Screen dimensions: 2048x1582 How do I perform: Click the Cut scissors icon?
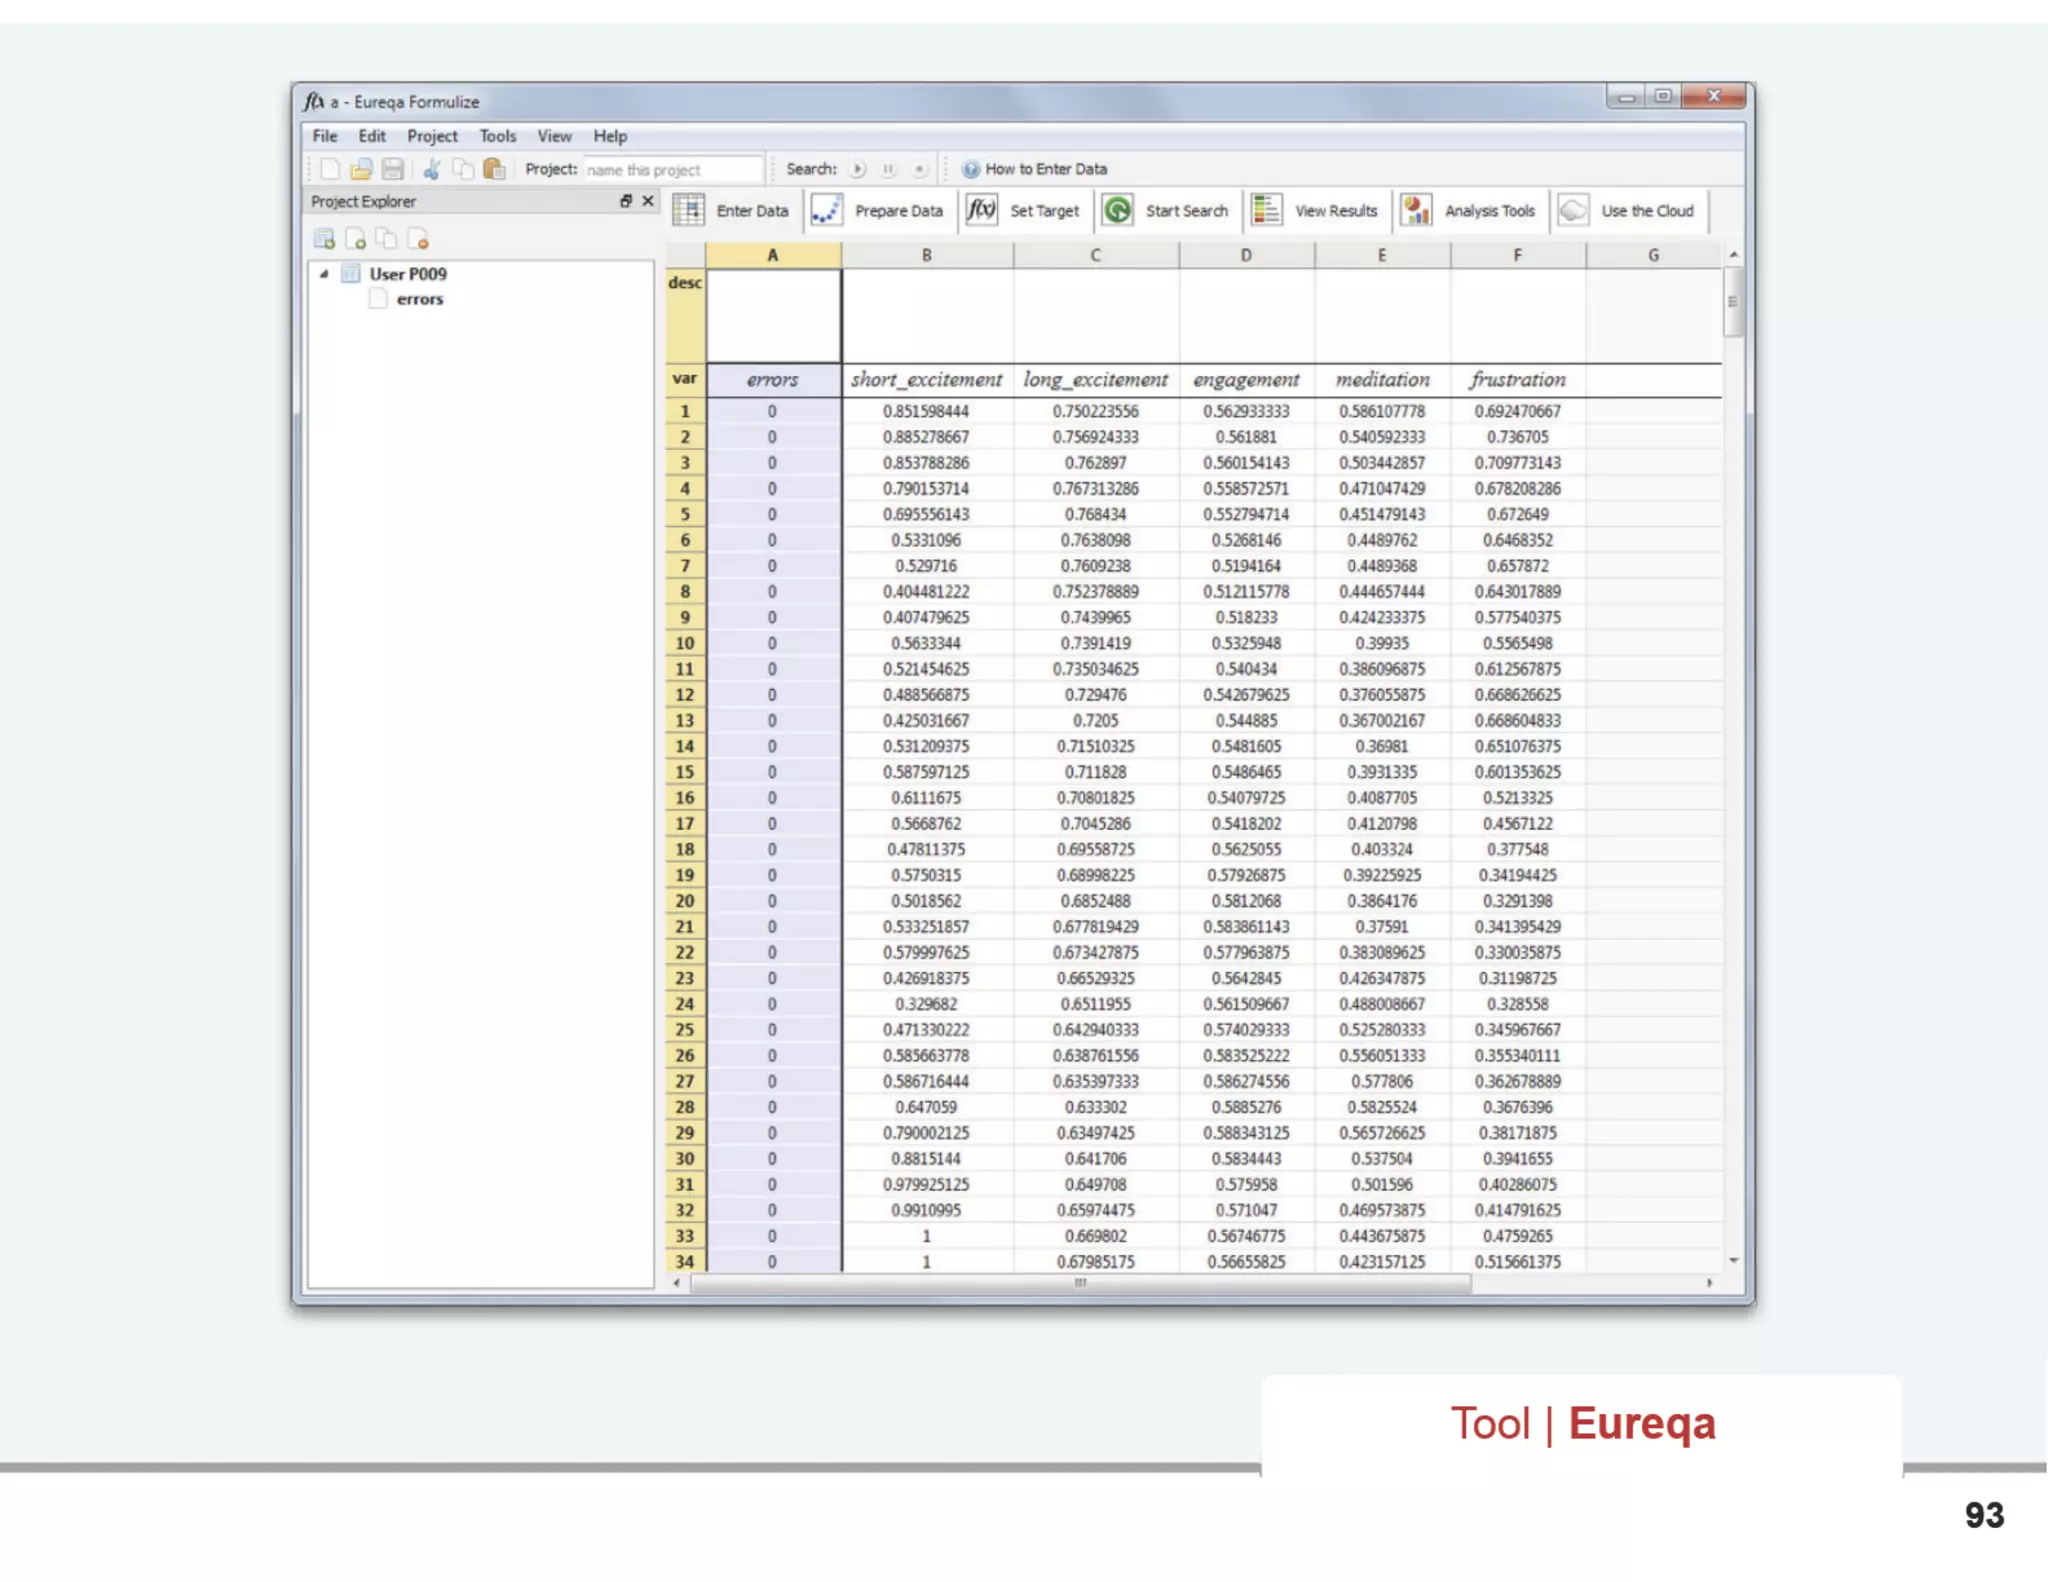click(x=432, y=169)
